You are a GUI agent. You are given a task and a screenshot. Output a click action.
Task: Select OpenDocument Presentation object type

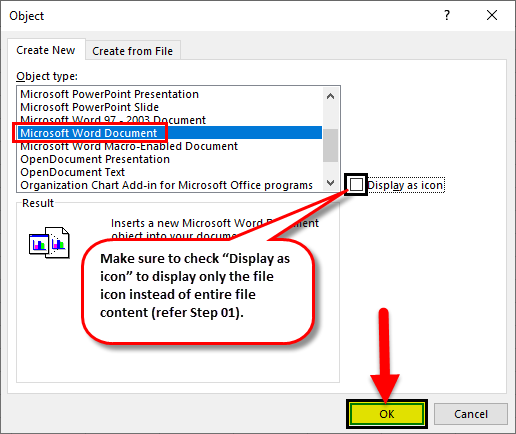[x=170, y=159]
